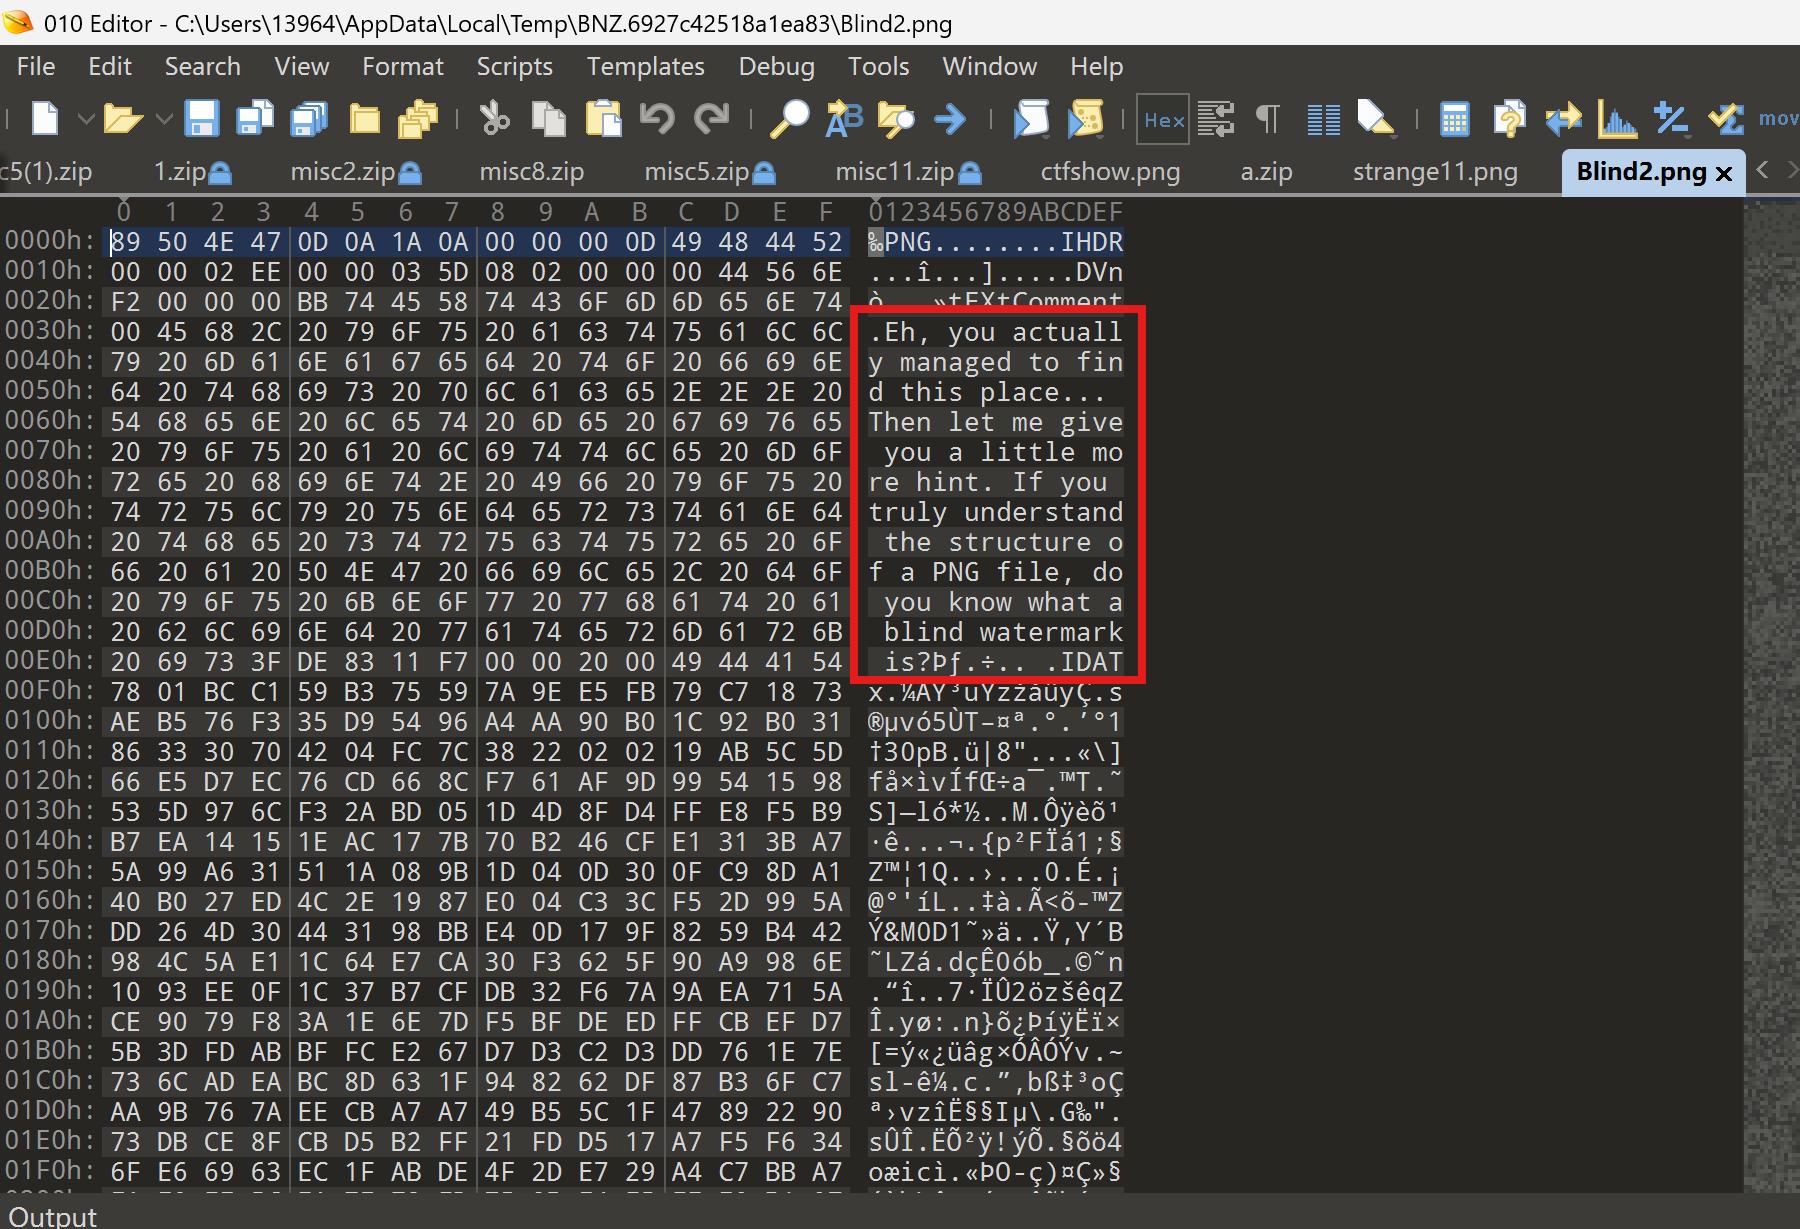
Task: Run a template with the Run Template icon
Action: (1086, 119)
